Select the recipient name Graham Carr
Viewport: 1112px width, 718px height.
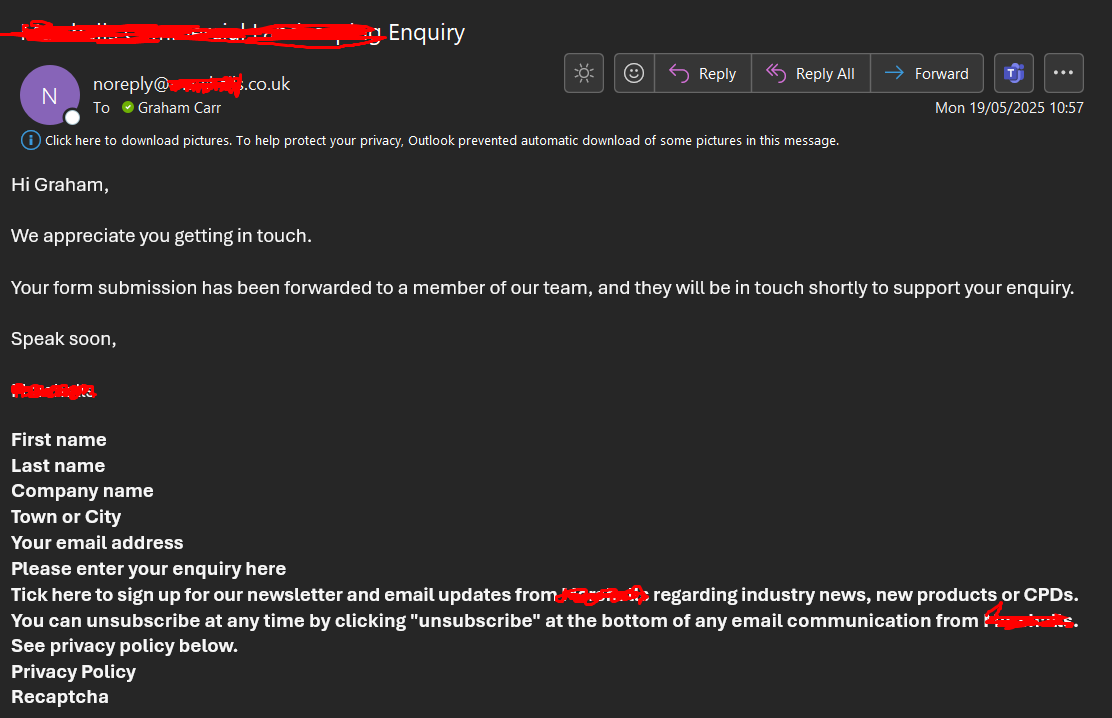179,108
